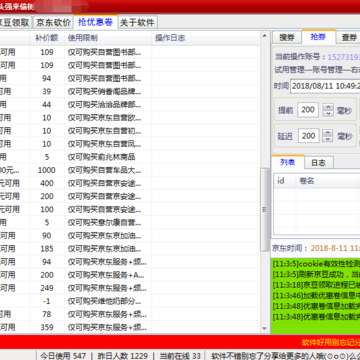Viewport: 360px width, 360px height.
Task: Click the 延迟 value input box
Action: (x=309, y=136)
